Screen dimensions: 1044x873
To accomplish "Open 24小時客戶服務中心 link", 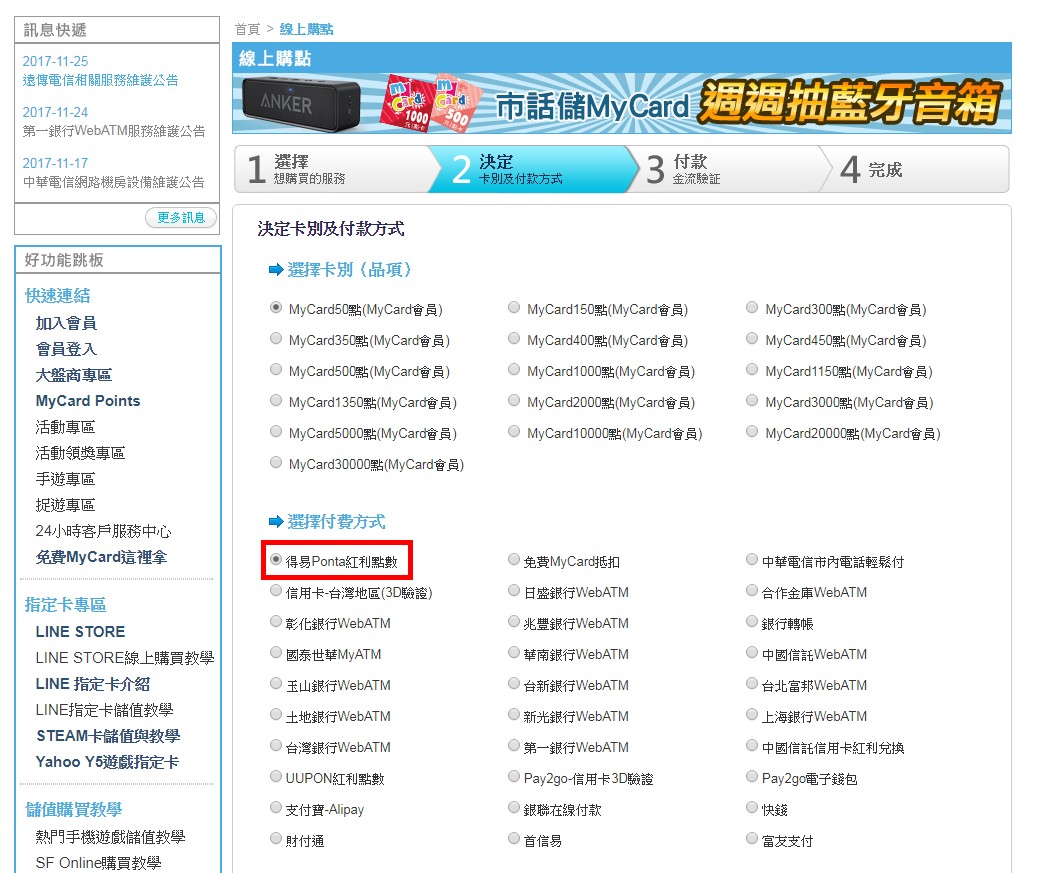I will (103, 531).
